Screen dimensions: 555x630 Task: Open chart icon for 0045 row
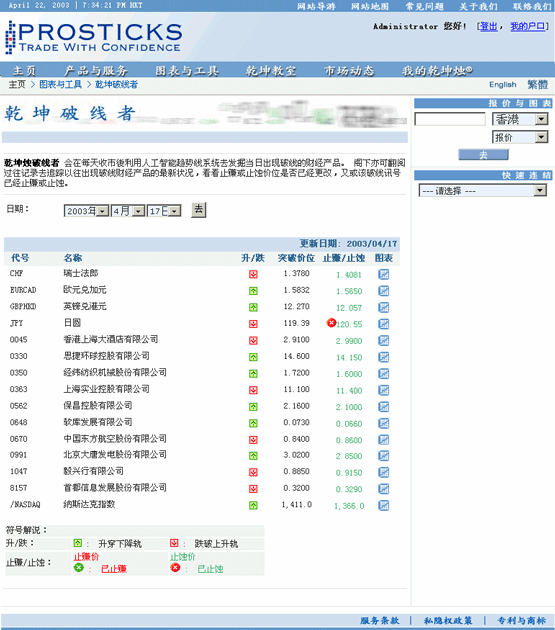384,341
